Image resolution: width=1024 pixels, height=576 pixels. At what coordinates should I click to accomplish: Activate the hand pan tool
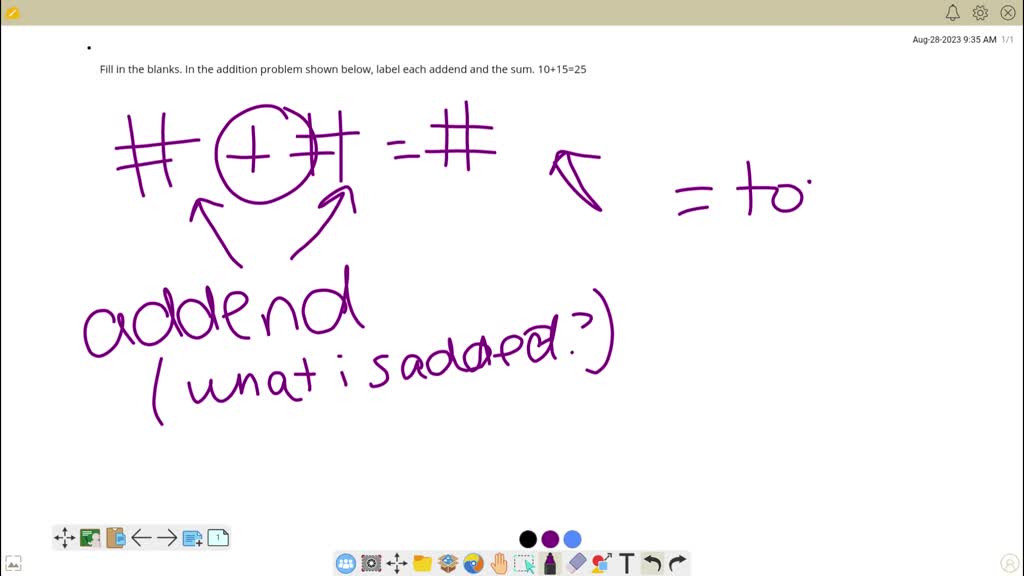point(498,563)
